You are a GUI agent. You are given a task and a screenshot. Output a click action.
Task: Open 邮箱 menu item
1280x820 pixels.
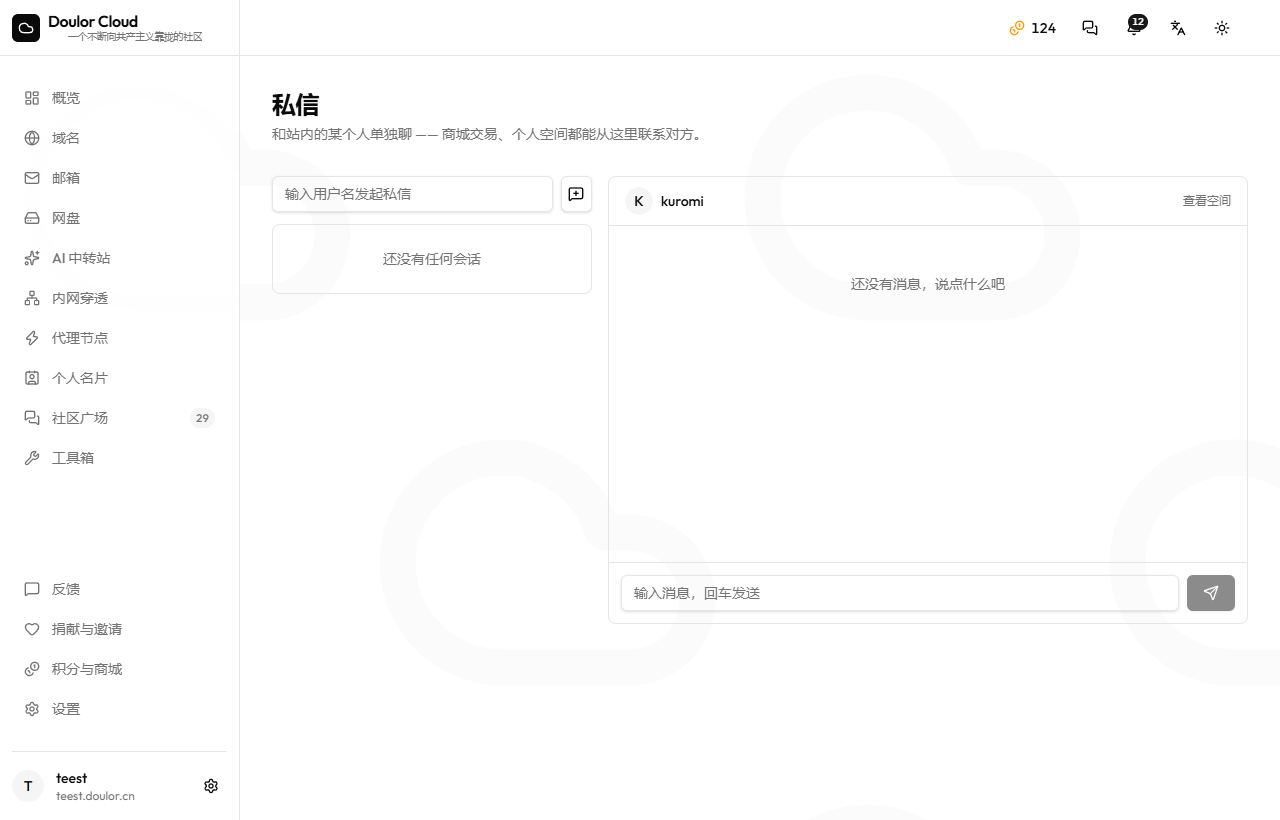[x=119, y=178]
